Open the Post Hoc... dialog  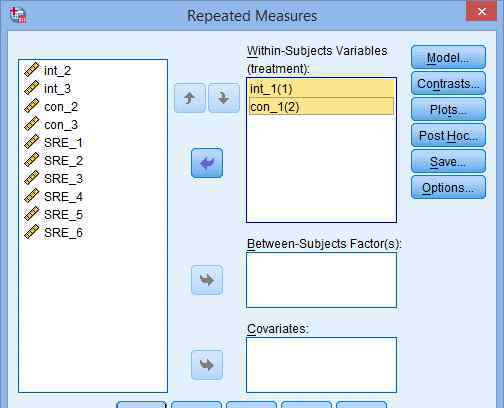pos(448,135)
